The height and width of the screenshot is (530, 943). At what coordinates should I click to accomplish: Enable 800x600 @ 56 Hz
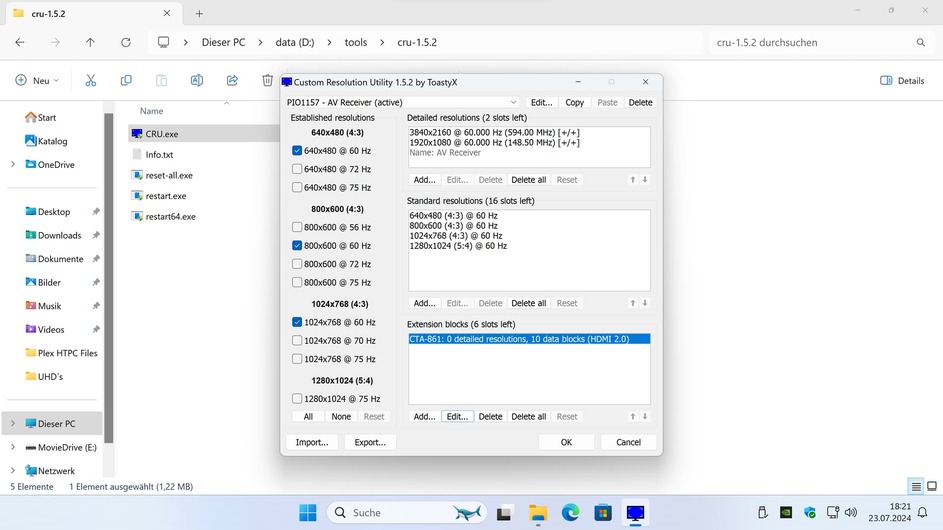297,227
